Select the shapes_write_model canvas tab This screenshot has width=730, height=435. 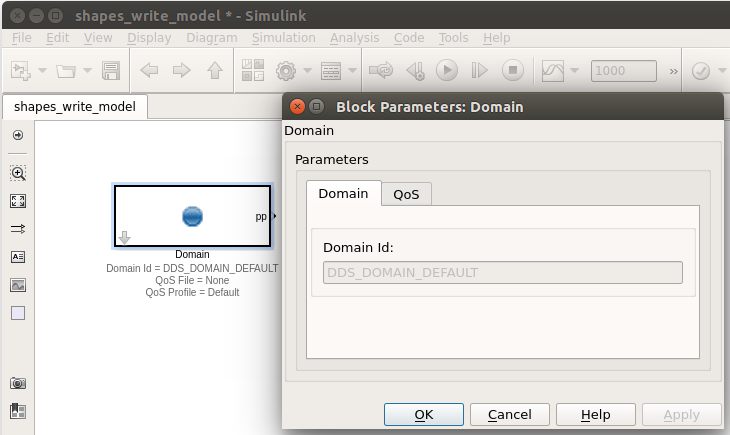pos(75,107)
